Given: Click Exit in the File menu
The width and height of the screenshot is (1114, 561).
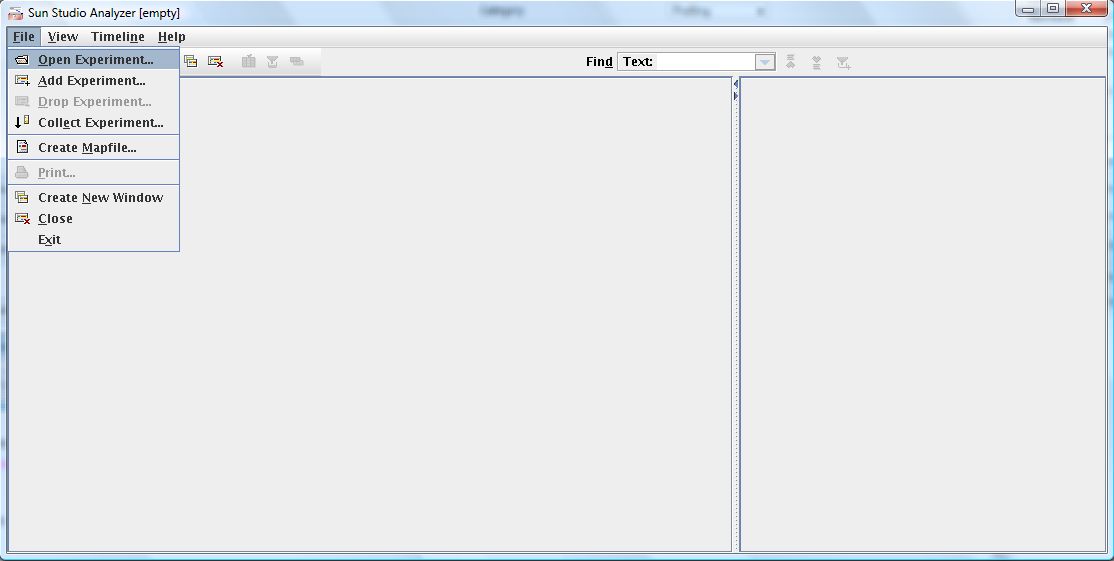Looking at the screenshot, I should [x=93, y=240].
